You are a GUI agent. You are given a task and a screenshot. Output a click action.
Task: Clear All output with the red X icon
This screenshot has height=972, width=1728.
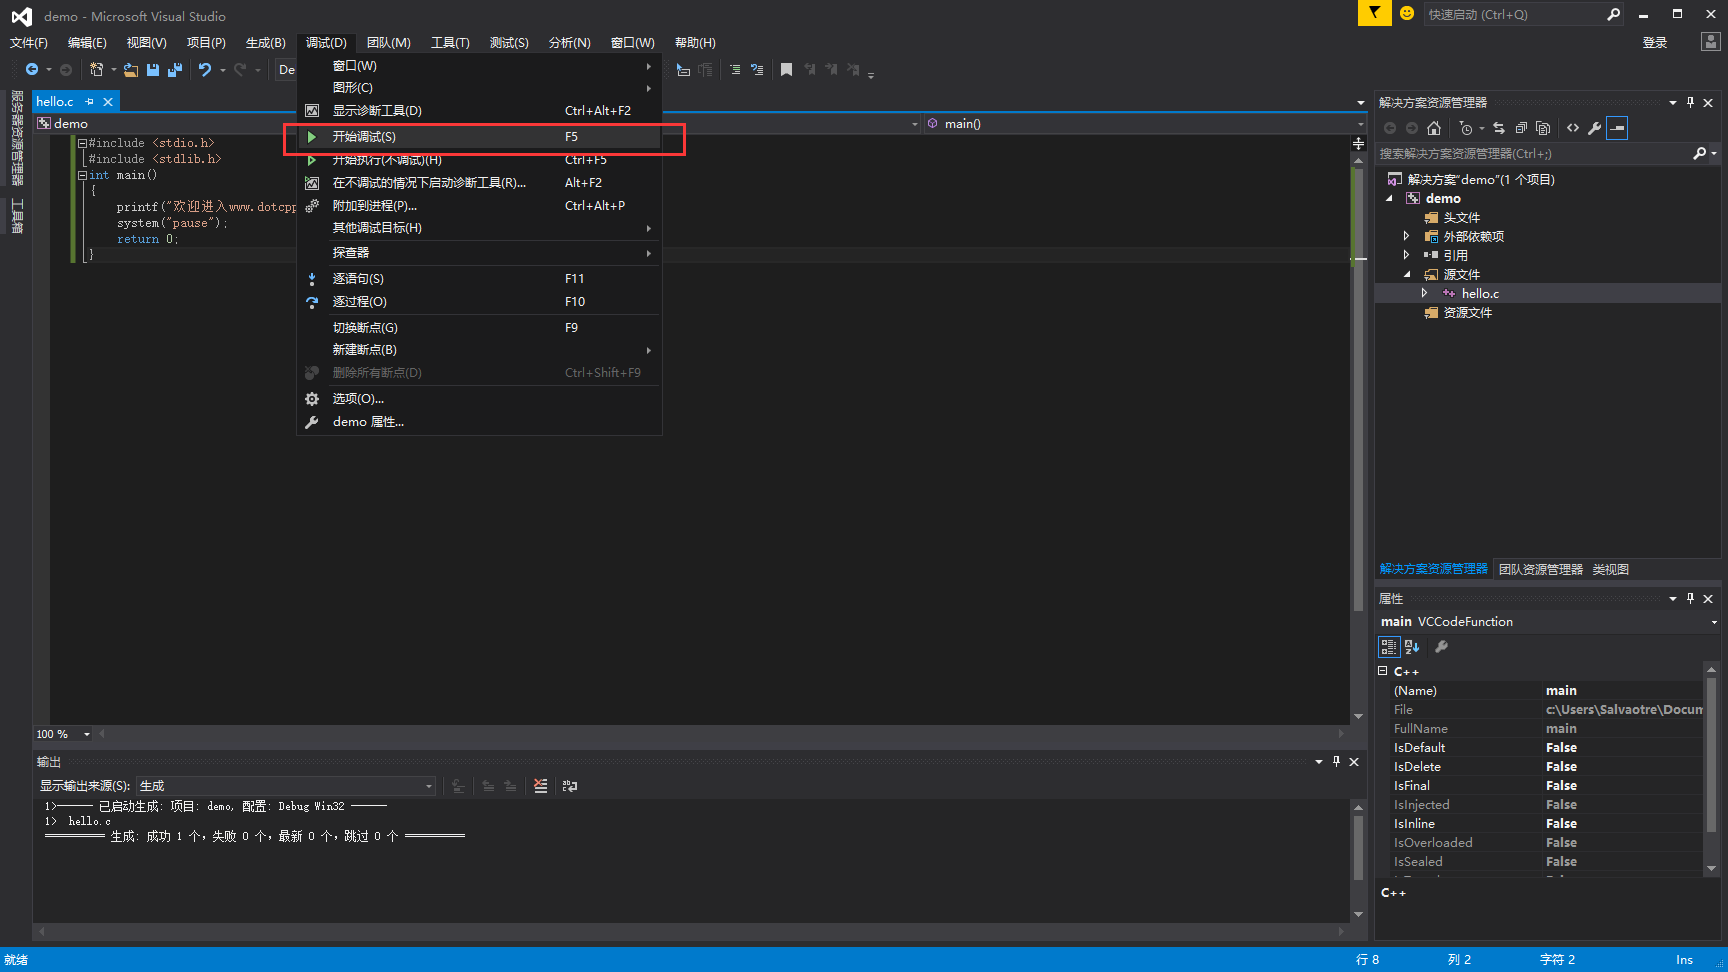tap(541, 786)
